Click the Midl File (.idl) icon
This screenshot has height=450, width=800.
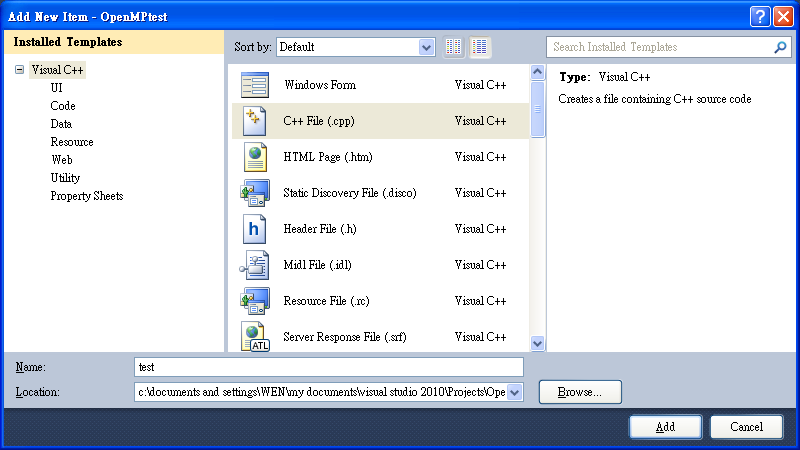coord(254,265)
